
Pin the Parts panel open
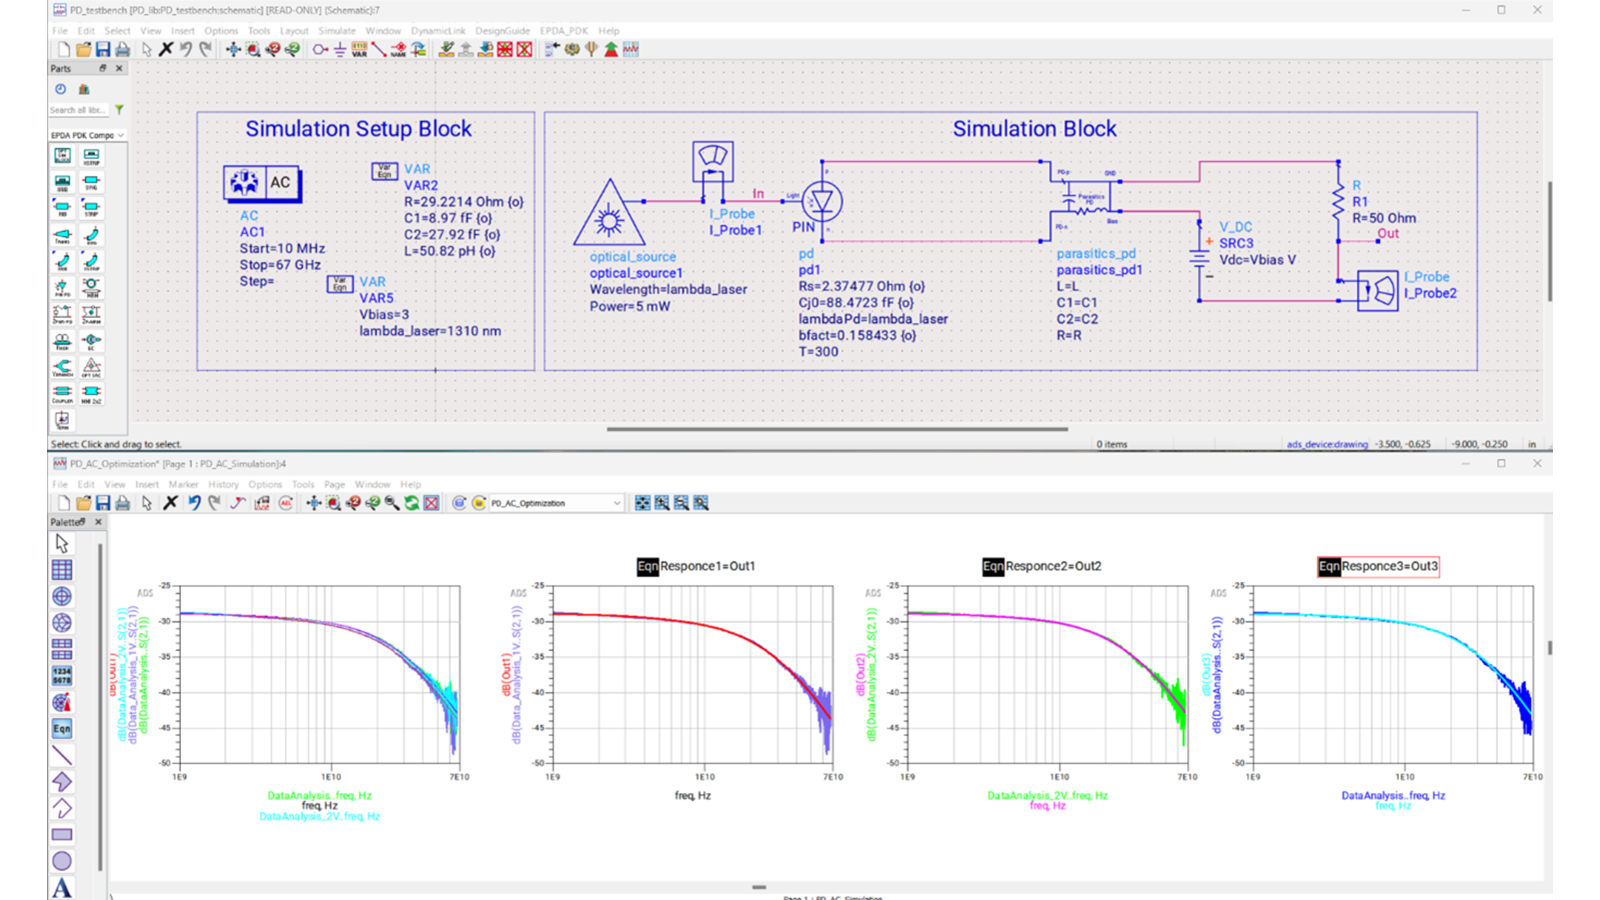103,68
